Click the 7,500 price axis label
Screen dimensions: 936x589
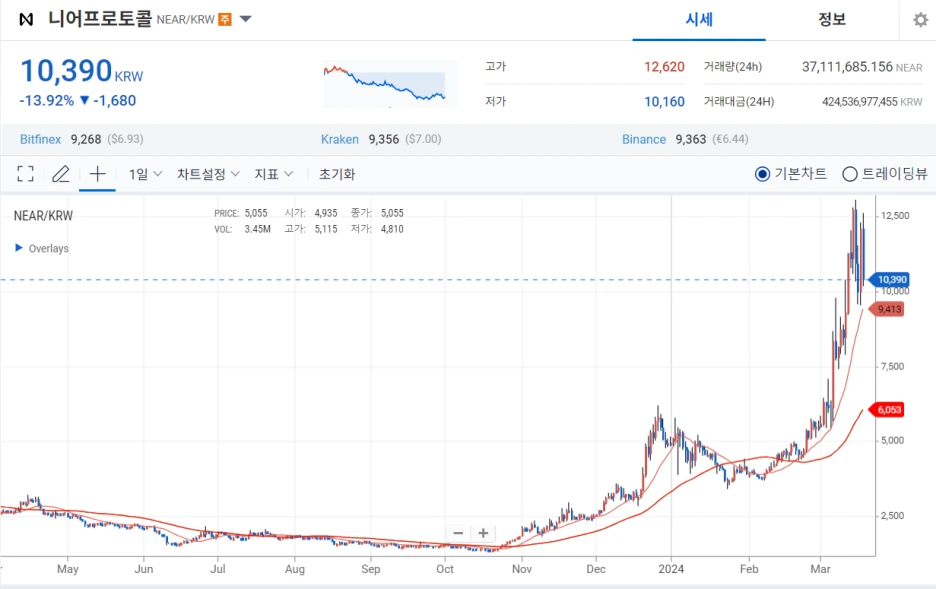[x=892, y=366]
